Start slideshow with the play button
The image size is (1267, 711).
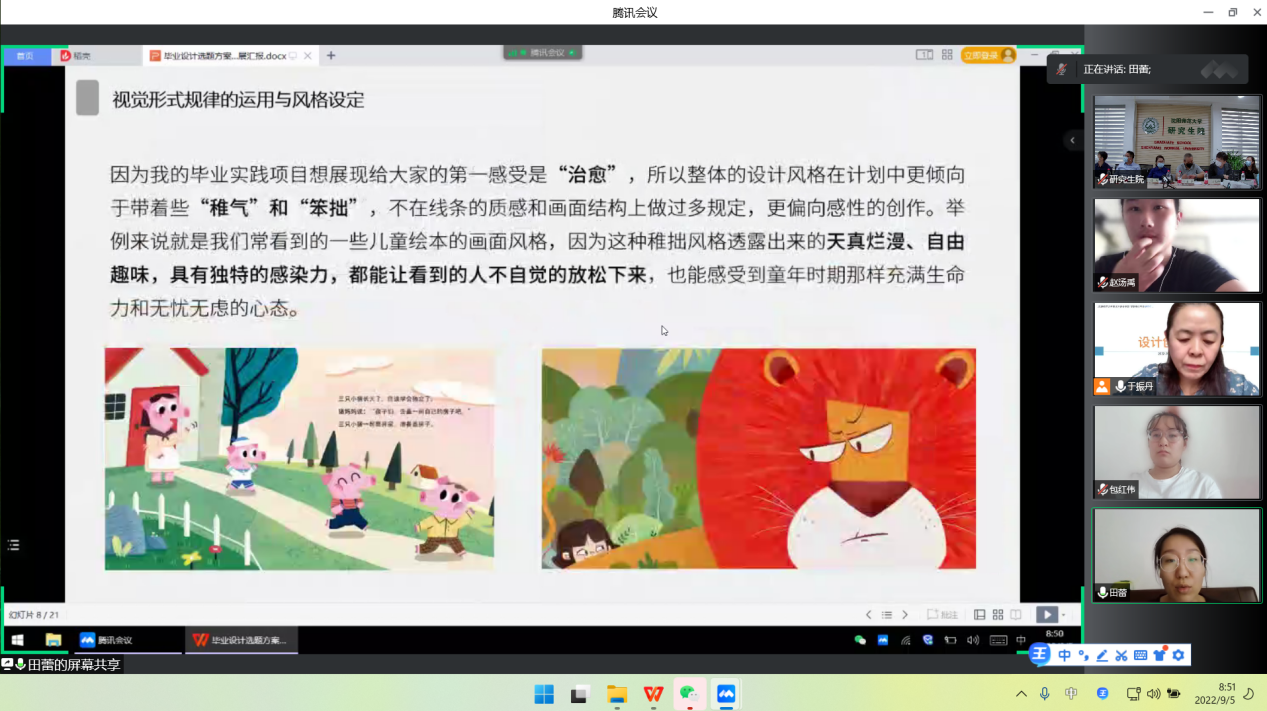1046,615
